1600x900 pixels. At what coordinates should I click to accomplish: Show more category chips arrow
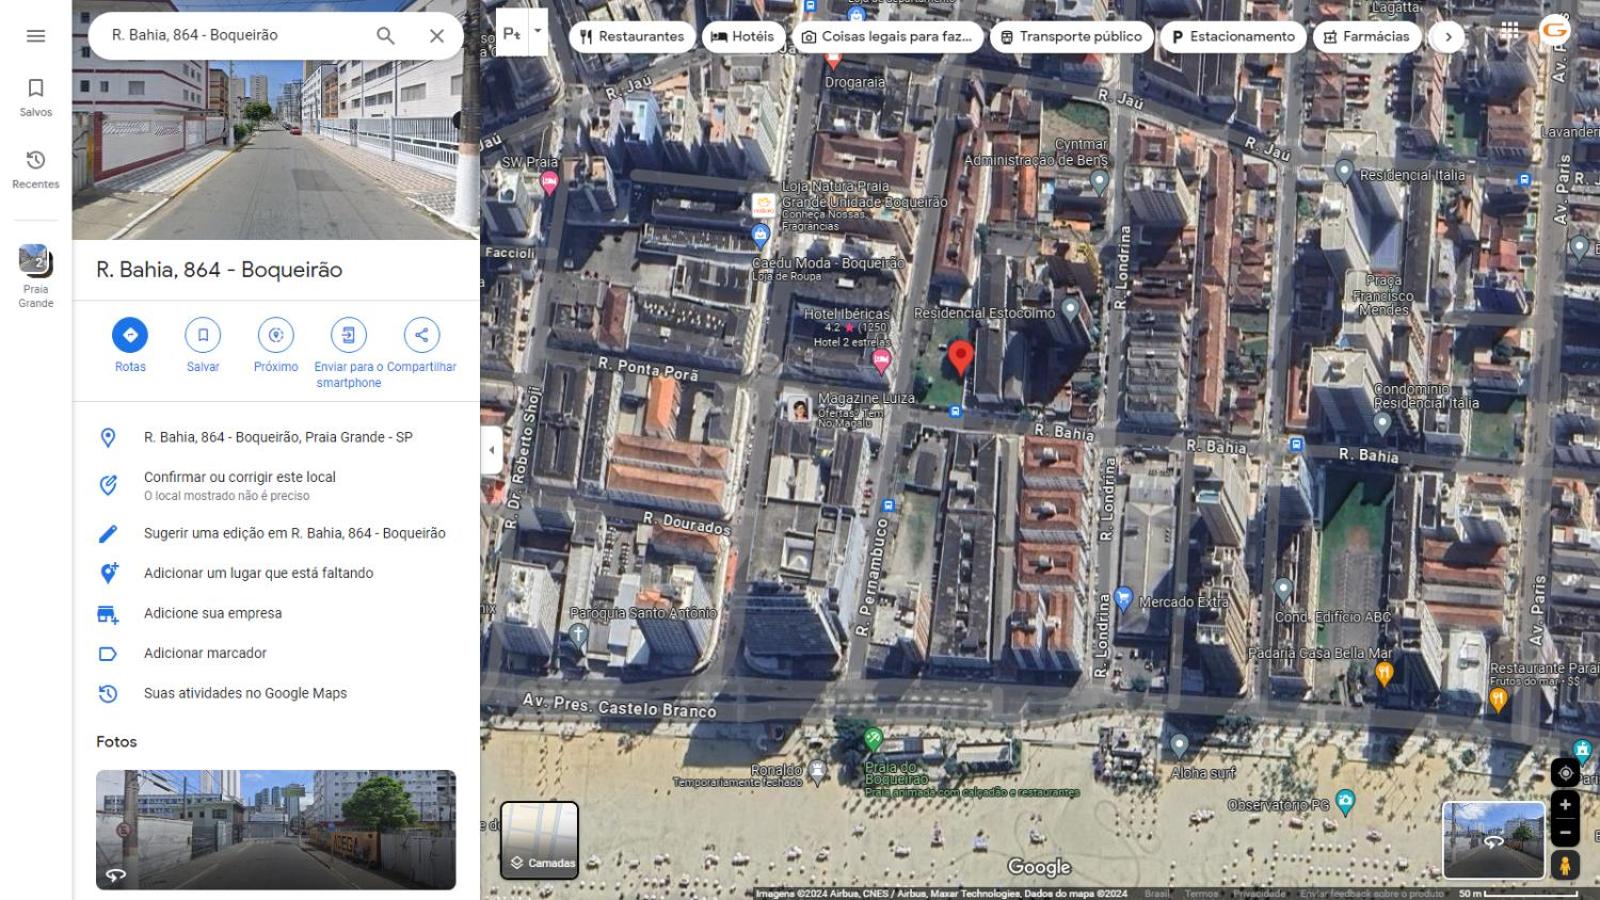[1448, 37]
